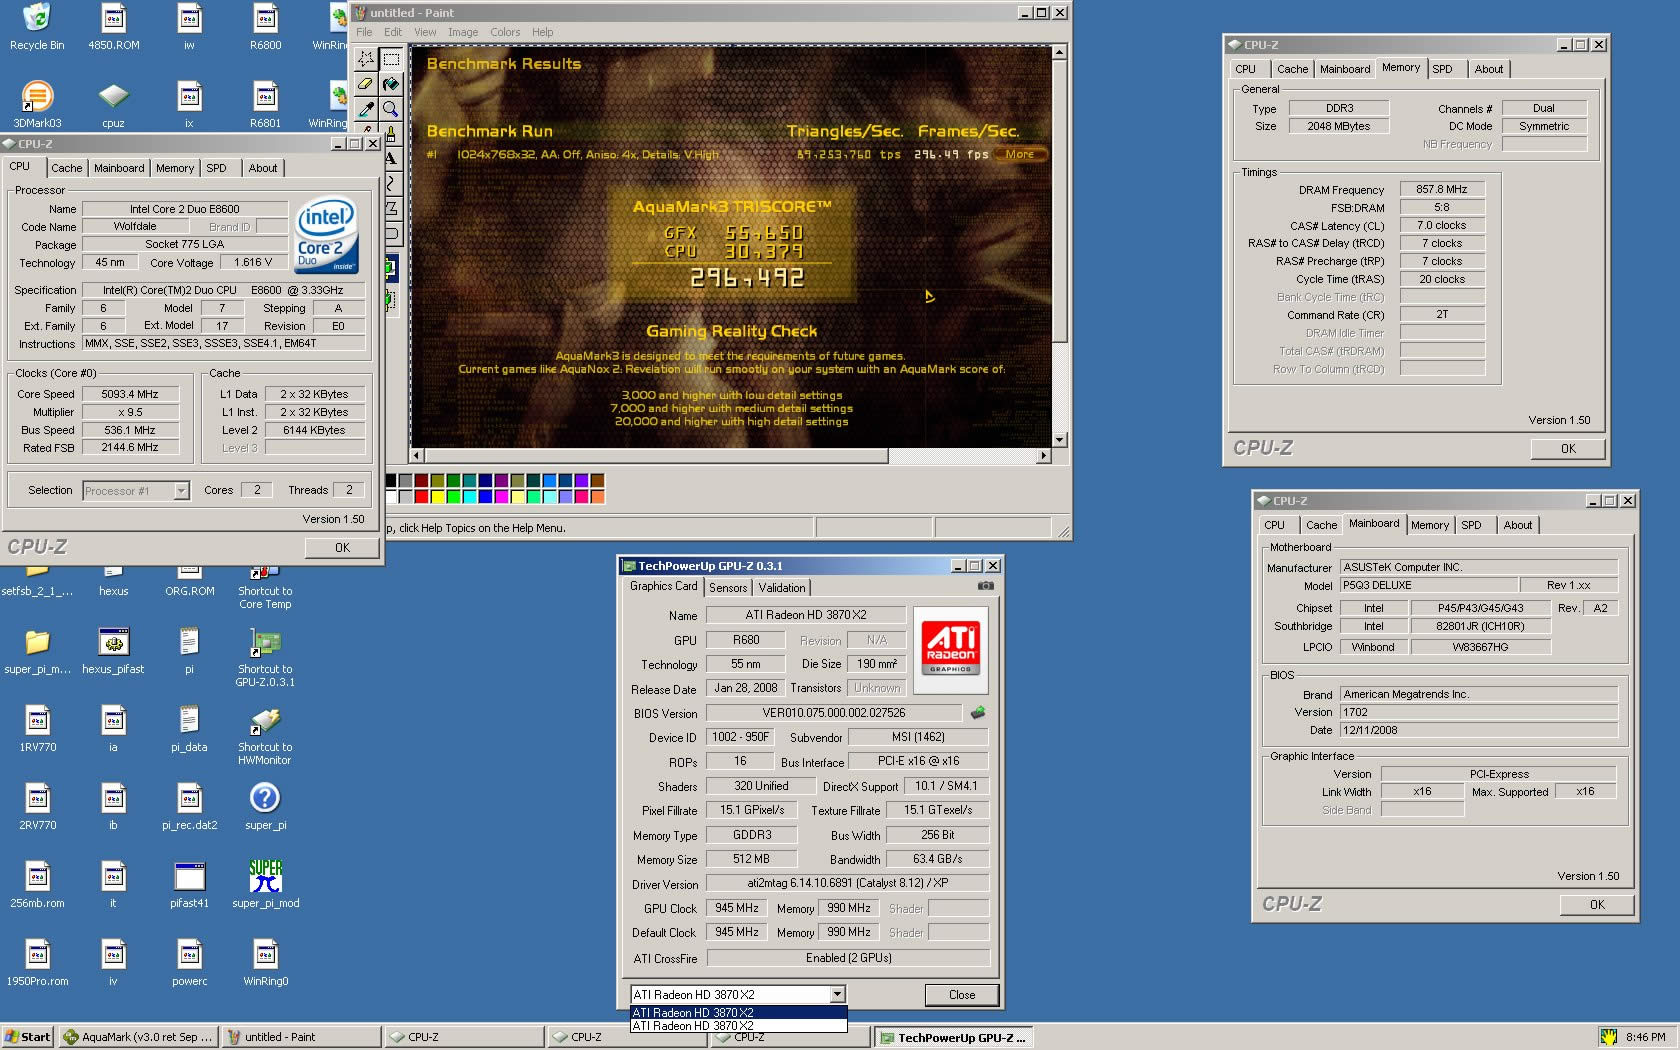Pick magenta swatch in Paint palette
The image size is (1680, 1050).
[502, 496]
